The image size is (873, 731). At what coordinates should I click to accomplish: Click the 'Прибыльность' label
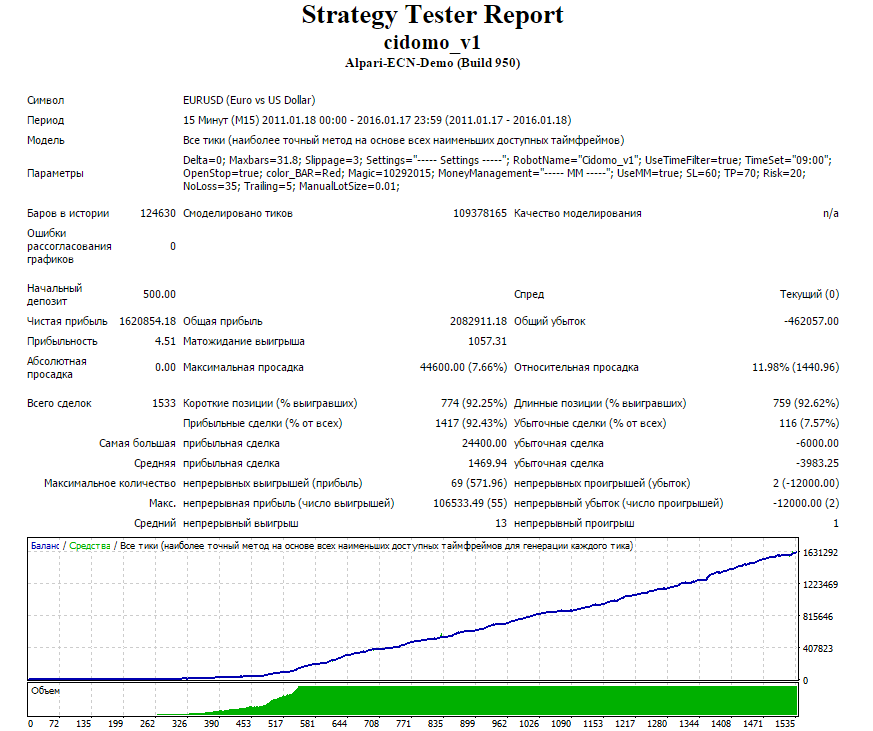coord(62,341)
